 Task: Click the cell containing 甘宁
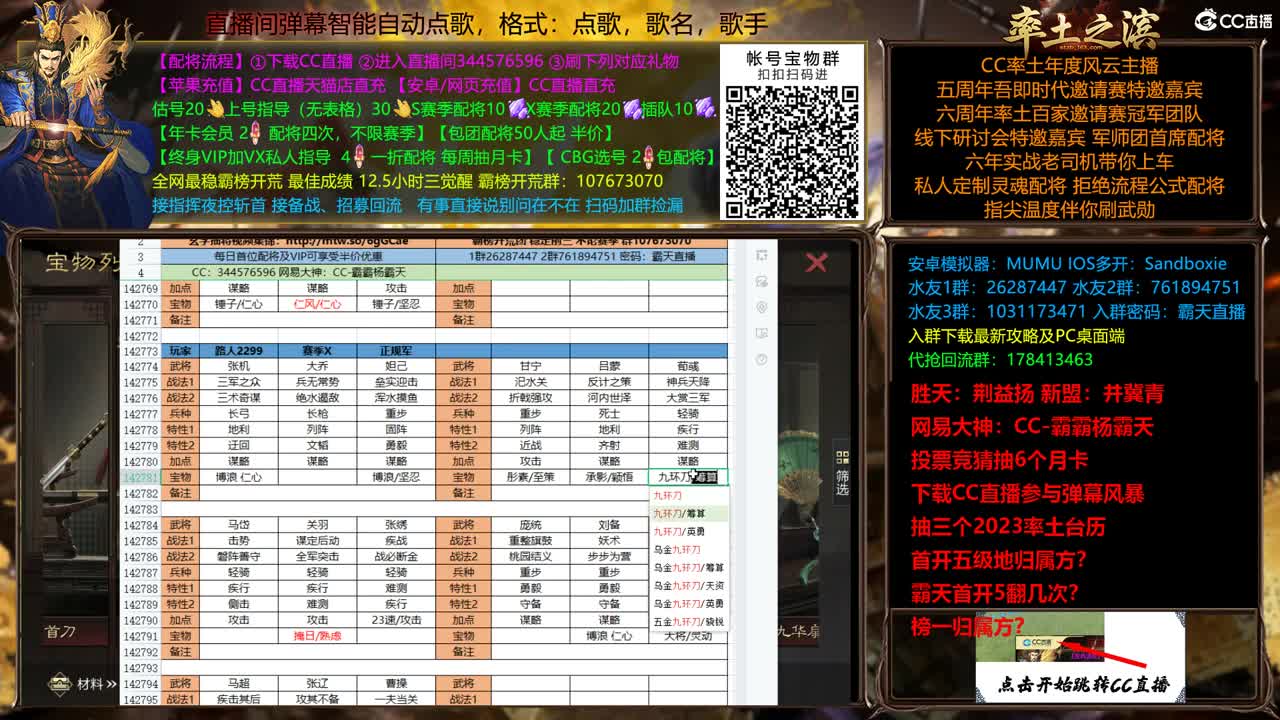pos(530,366)
